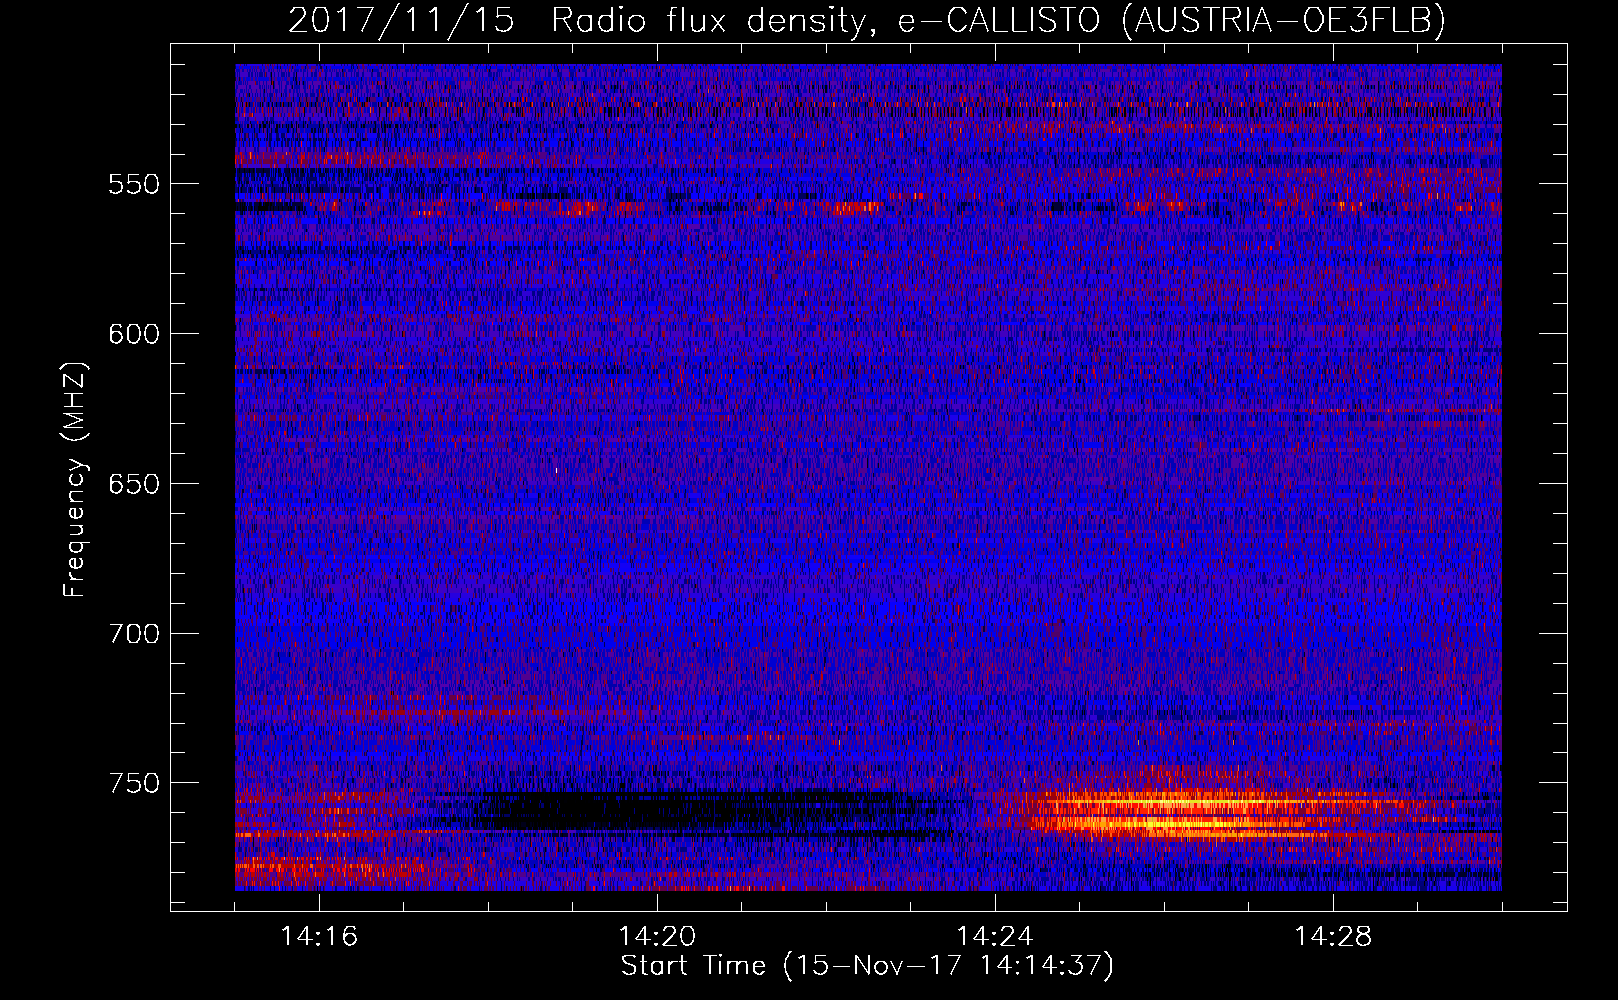This screenshot has width=1618, height=1000.
Task: Select the 14:20 time tick label
Action: pos(657,937)
